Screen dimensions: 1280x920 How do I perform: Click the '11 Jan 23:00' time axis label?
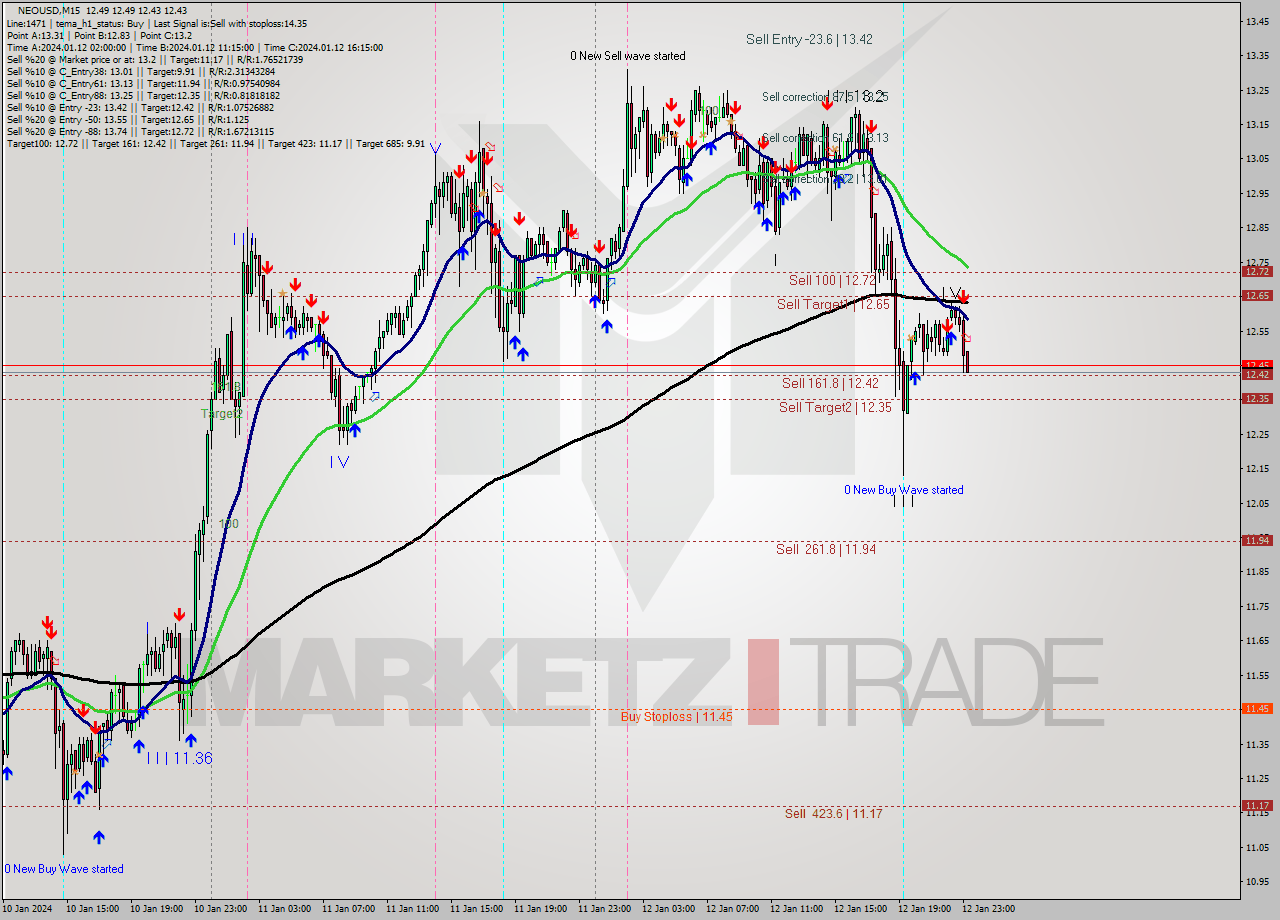(604, 909)
